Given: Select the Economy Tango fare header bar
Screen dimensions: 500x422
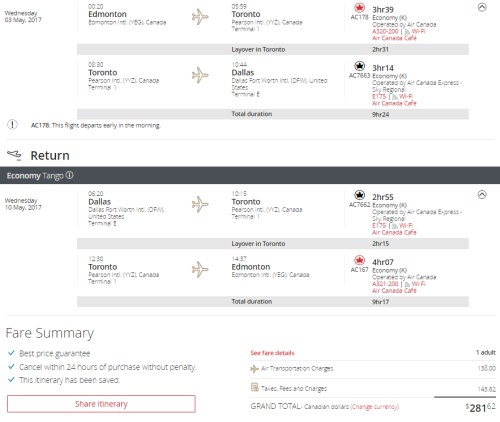Looking at the screenshot, I should point(250,175).
